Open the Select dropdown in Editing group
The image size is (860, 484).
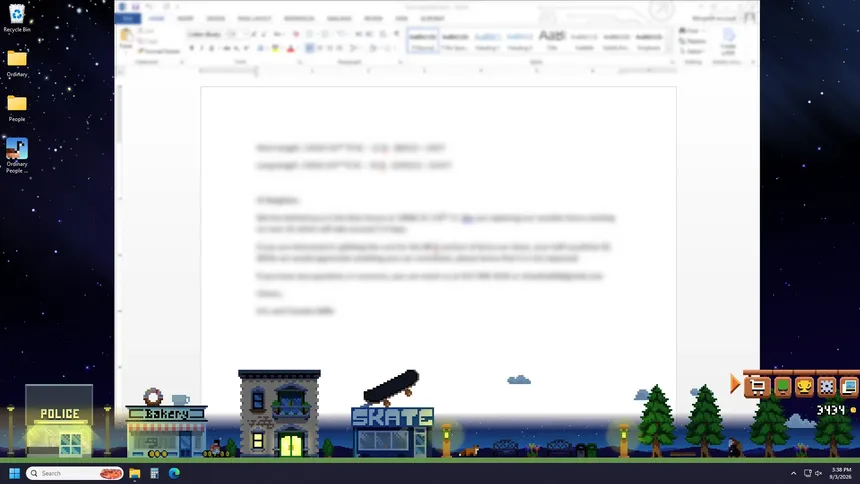click(692, 51)
